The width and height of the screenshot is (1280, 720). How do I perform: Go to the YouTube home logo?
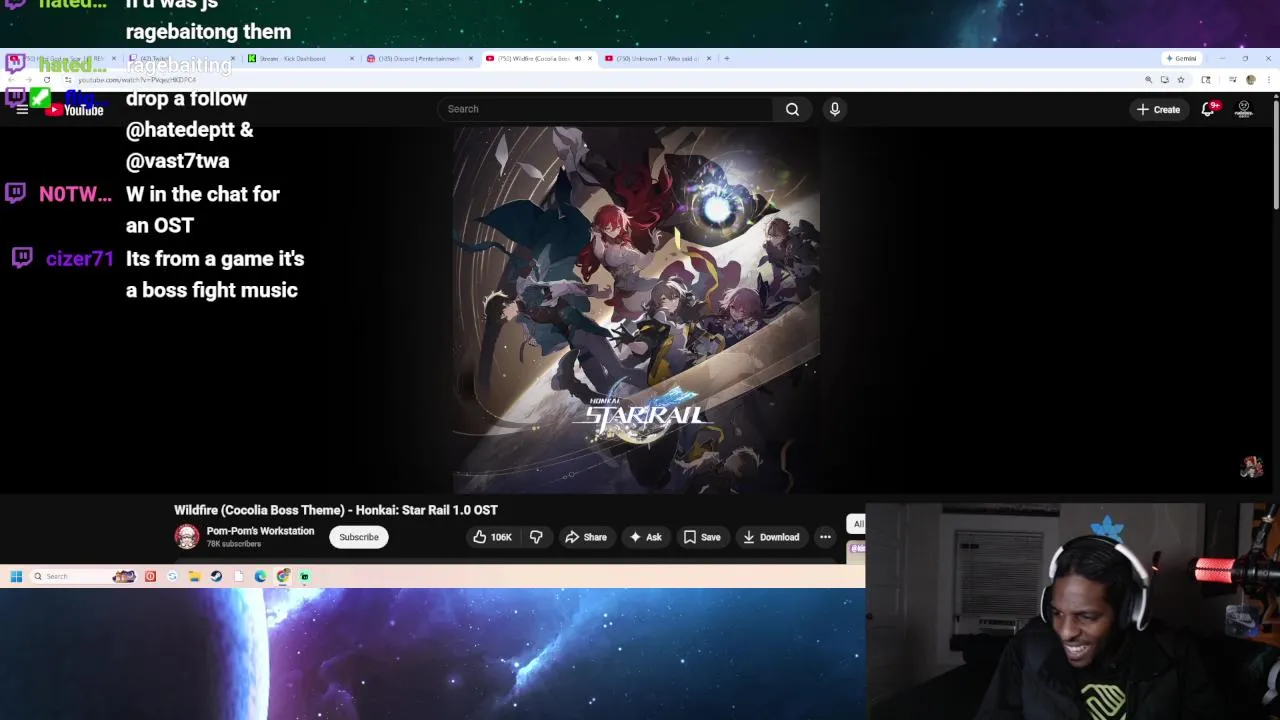point(75,109)
